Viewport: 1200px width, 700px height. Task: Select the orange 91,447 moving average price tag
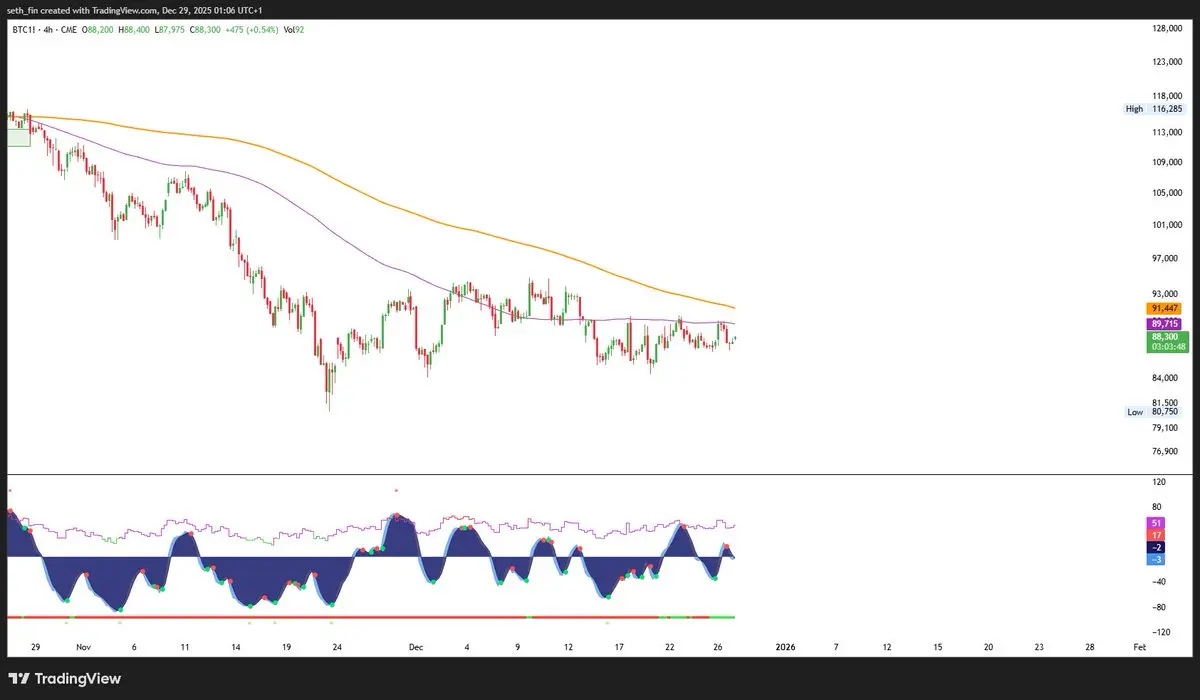click(1165, 309)
